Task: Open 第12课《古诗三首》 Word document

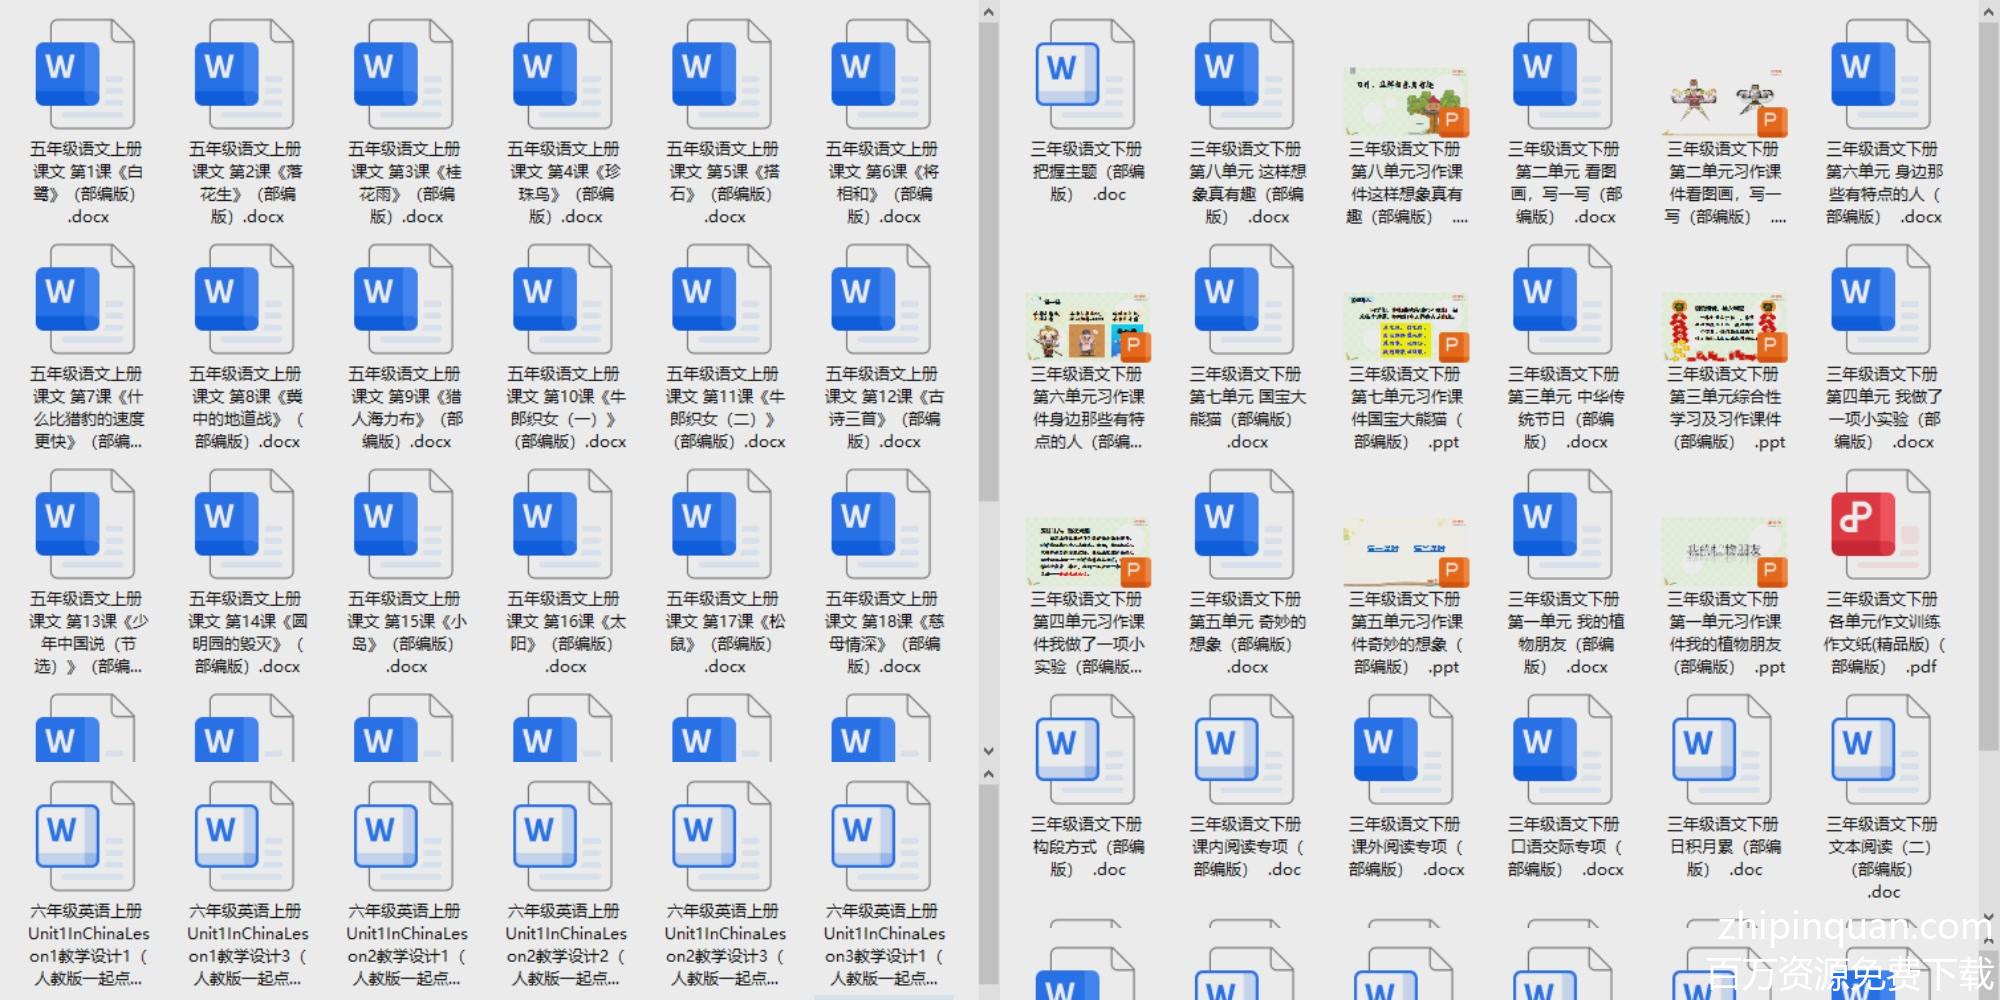Action: pos(881,293)
